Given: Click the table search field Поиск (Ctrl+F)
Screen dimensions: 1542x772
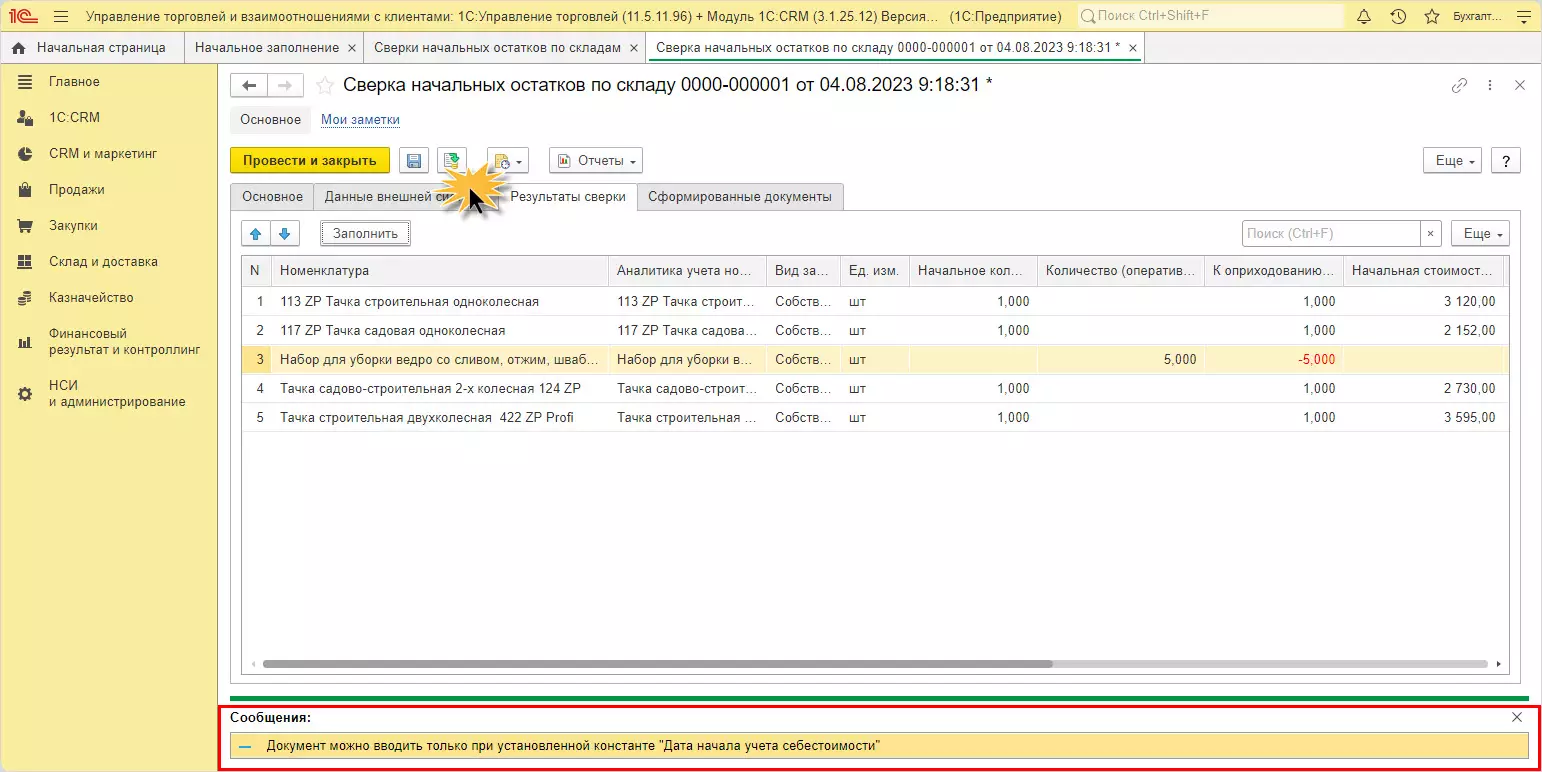Looking at the screenshot, I should (x=1330, y=234).
